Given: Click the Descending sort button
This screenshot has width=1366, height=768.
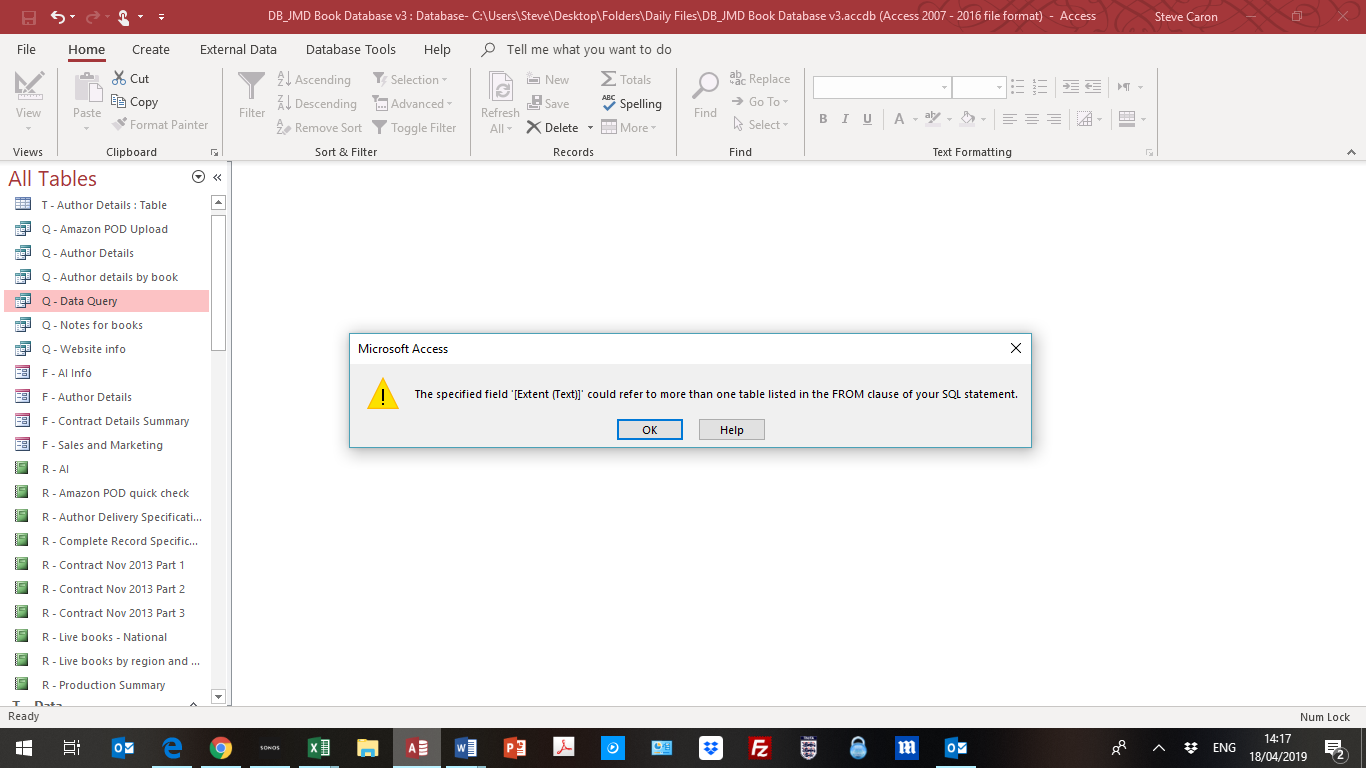Looking at the screenshot, I should [x=317, y=103].
